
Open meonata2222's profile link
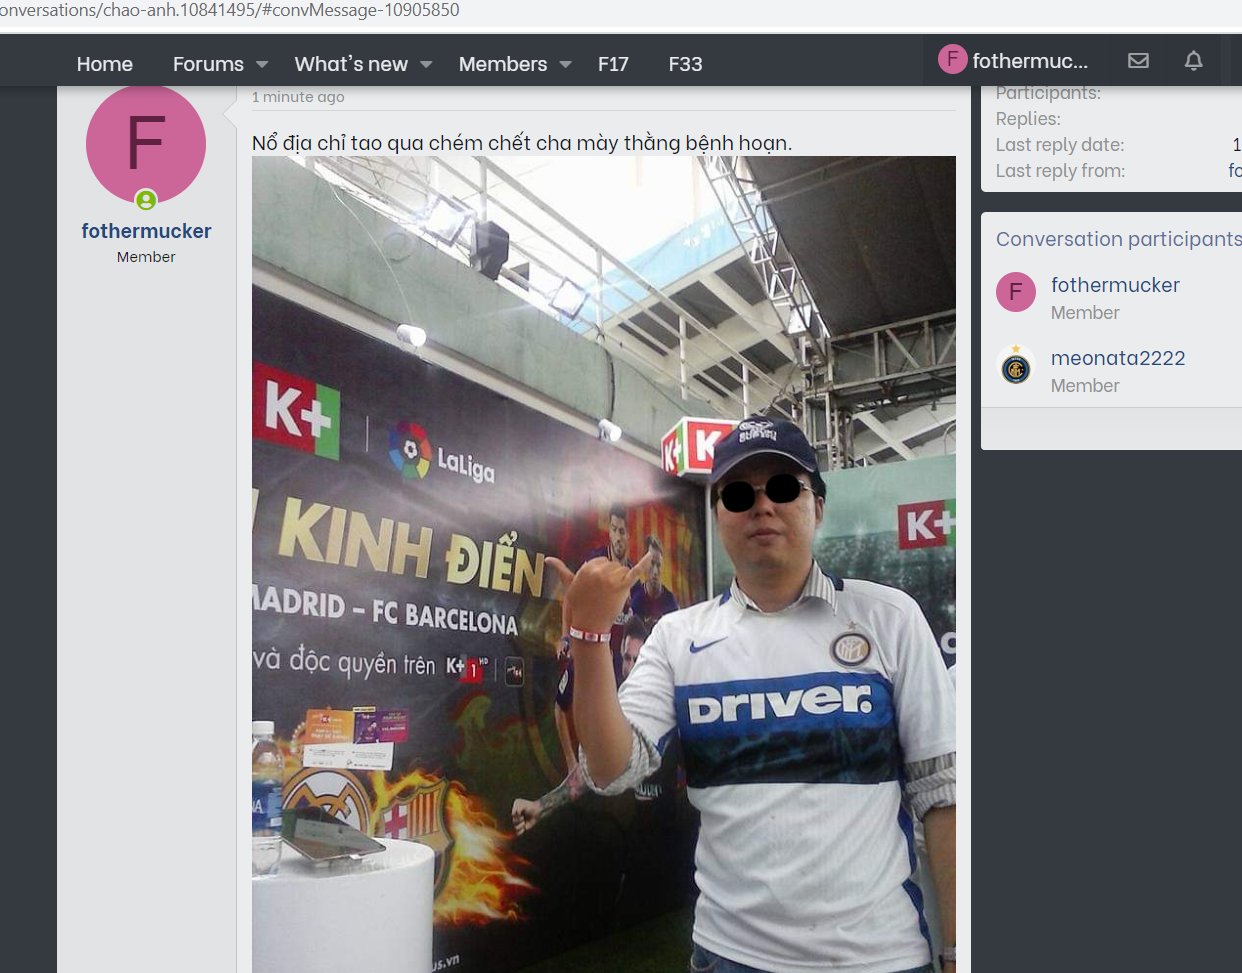point(1118,358)
